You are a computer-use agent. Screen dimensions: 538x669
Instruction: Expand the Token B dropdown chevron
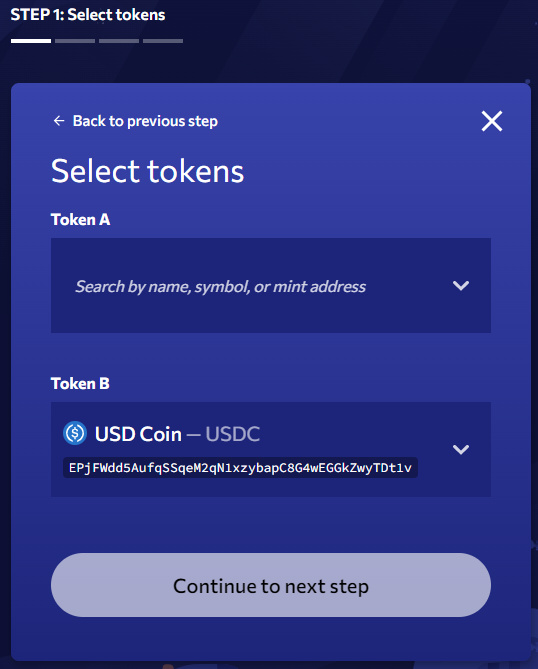click(x=461, y=449)
